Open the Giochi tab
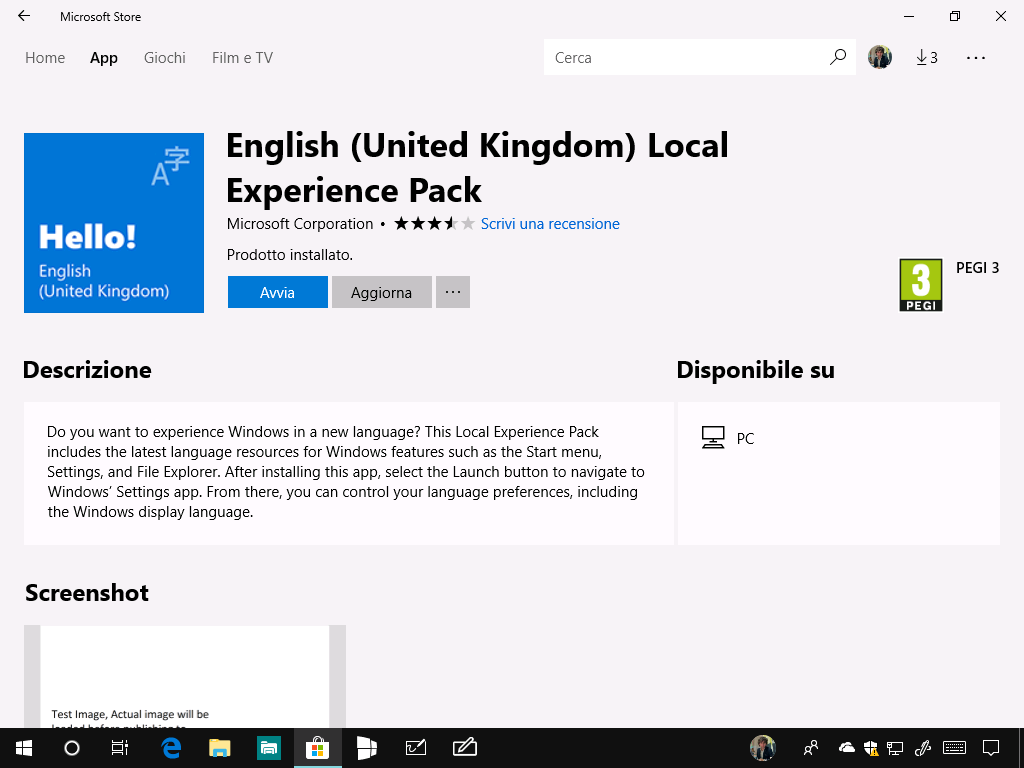The width and height of the screenshot is (1024, 768). (165, 57)
